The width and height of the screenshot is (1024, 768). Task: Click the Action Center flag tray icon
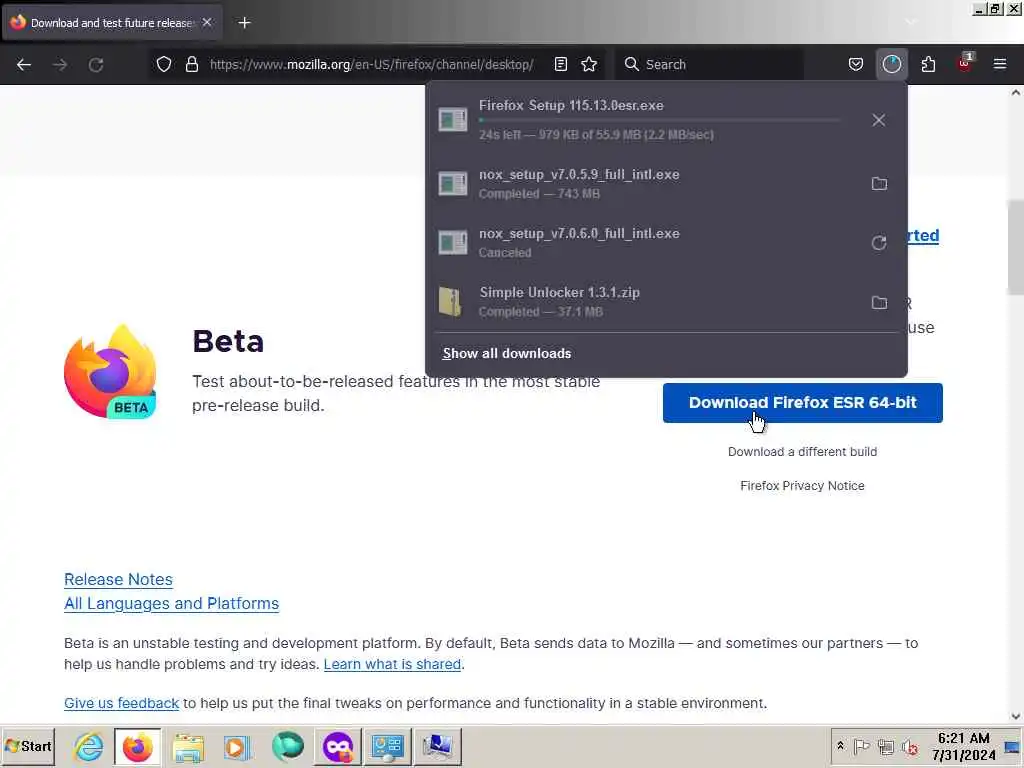click(x=861, y=746)
